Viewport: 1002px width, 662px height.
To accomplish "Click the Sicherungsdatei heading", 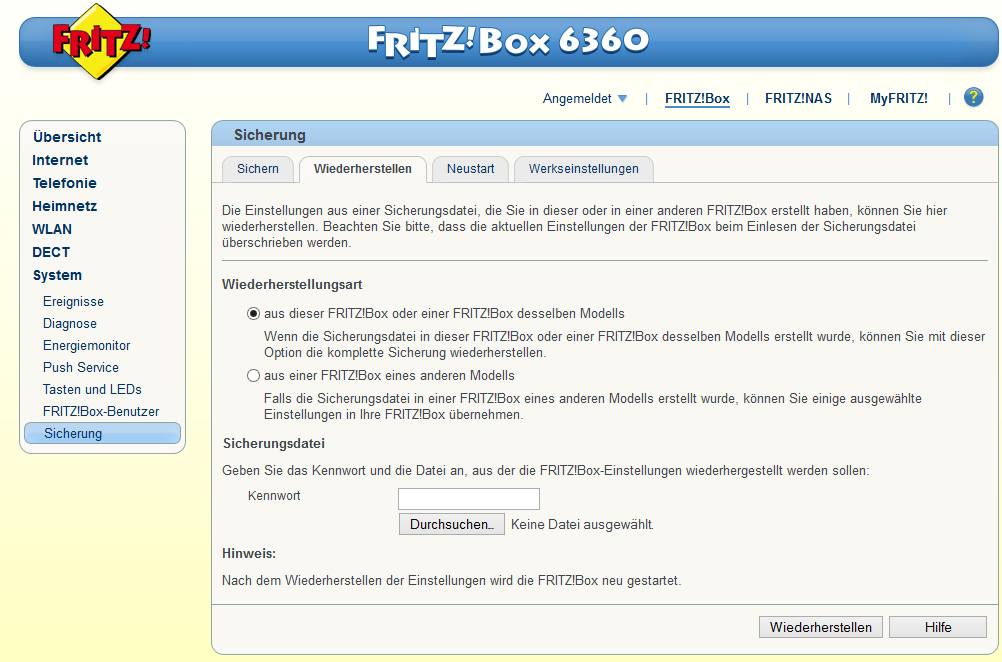I will 274,443.
